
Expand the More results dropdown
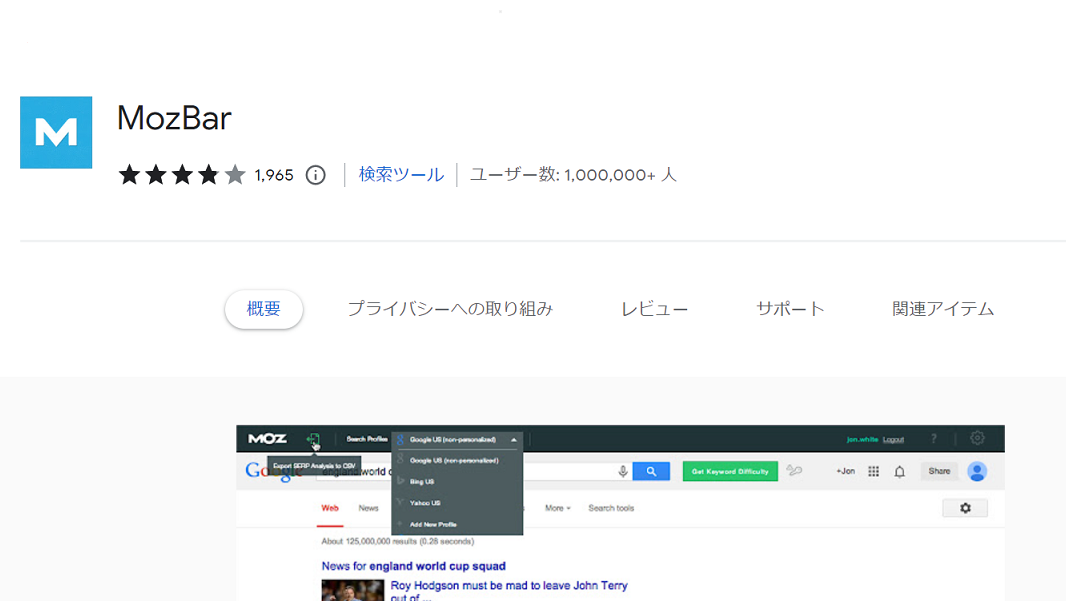click(556, 507)
